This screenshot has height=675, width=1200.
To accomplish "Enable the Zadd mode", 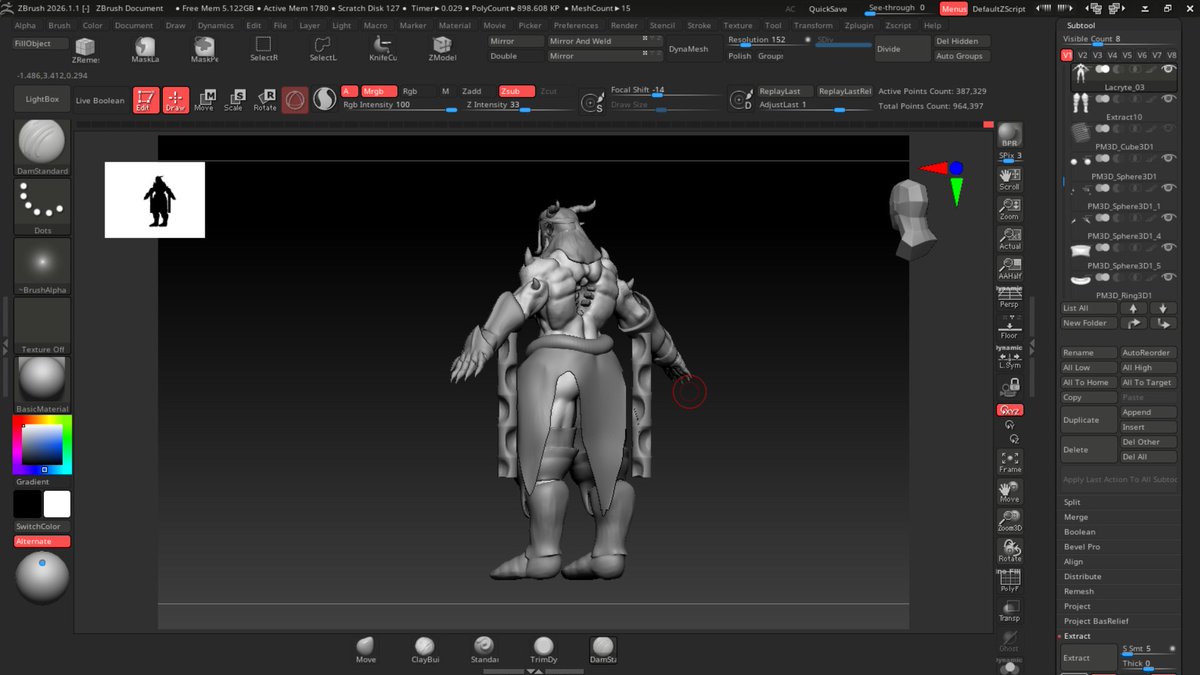I will [471, 91].
